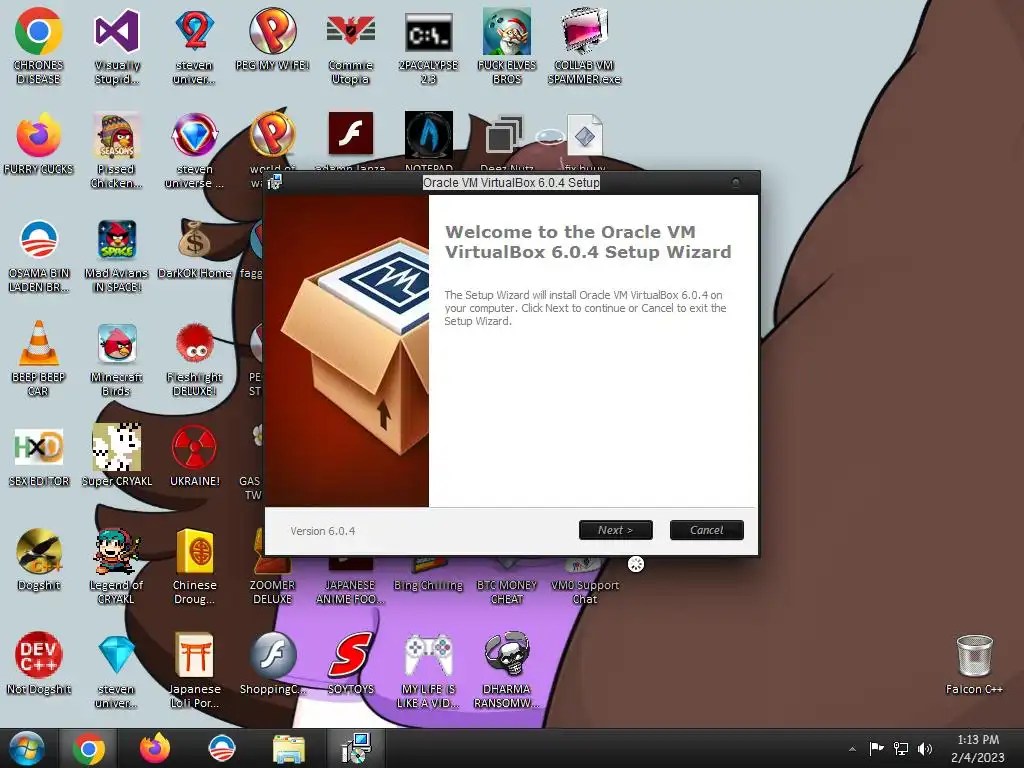Select the Obama logo desktop icon

39,255
